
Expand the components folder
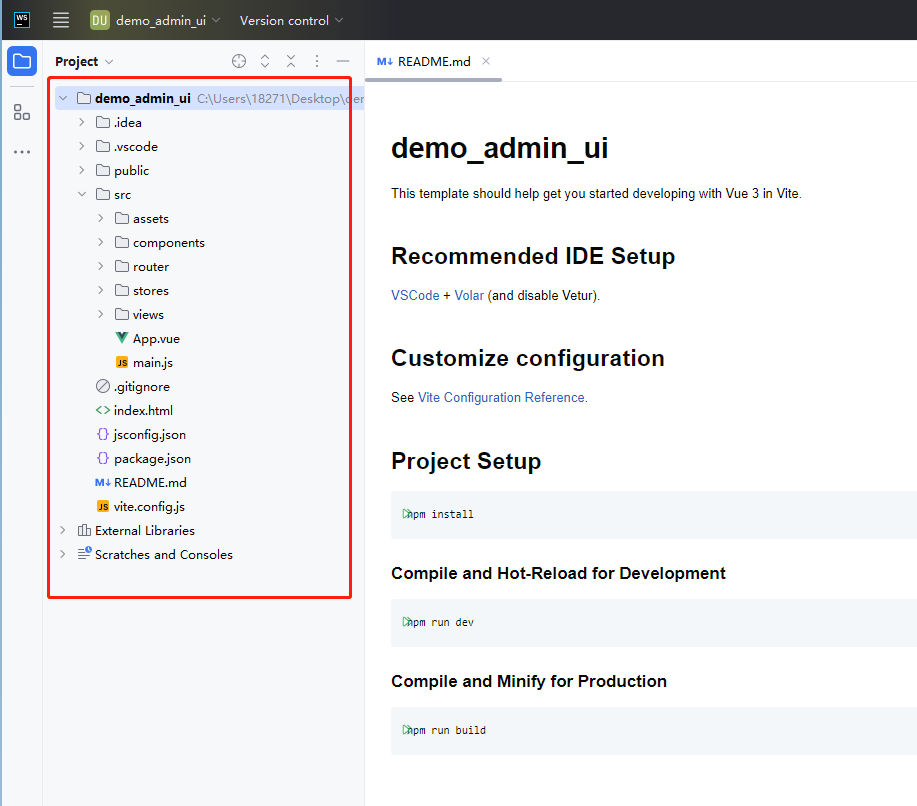coord(101,243)
